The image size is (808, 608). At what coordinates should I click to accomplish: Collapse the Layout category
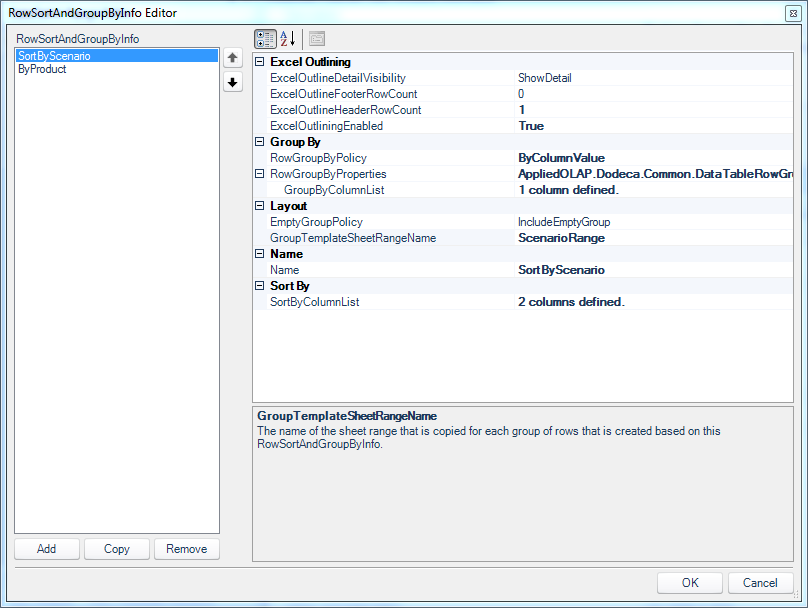[x=260, y=206]
